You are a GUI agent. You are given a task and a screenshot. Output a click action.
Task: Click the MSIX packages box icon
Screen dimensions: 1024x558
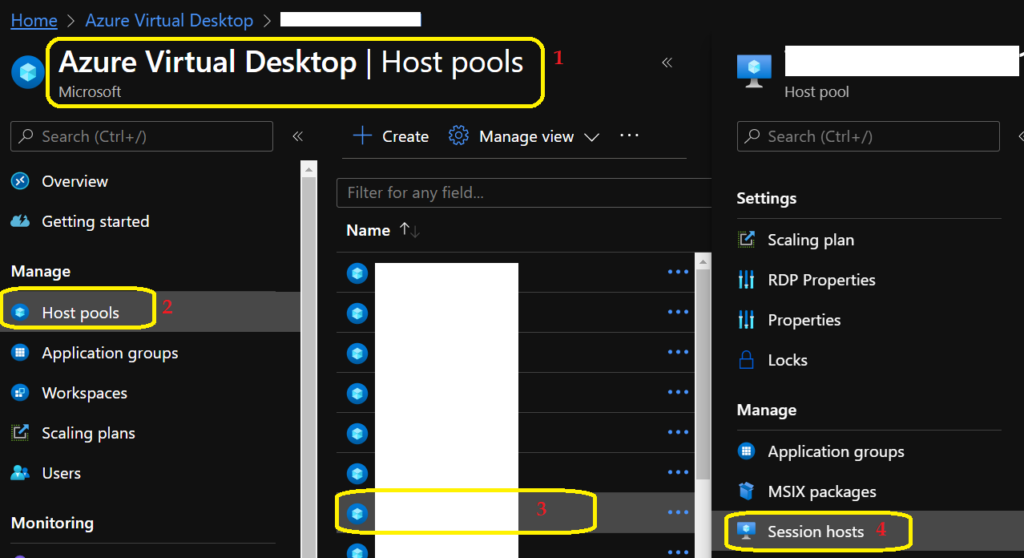click(x=746, y=491)
